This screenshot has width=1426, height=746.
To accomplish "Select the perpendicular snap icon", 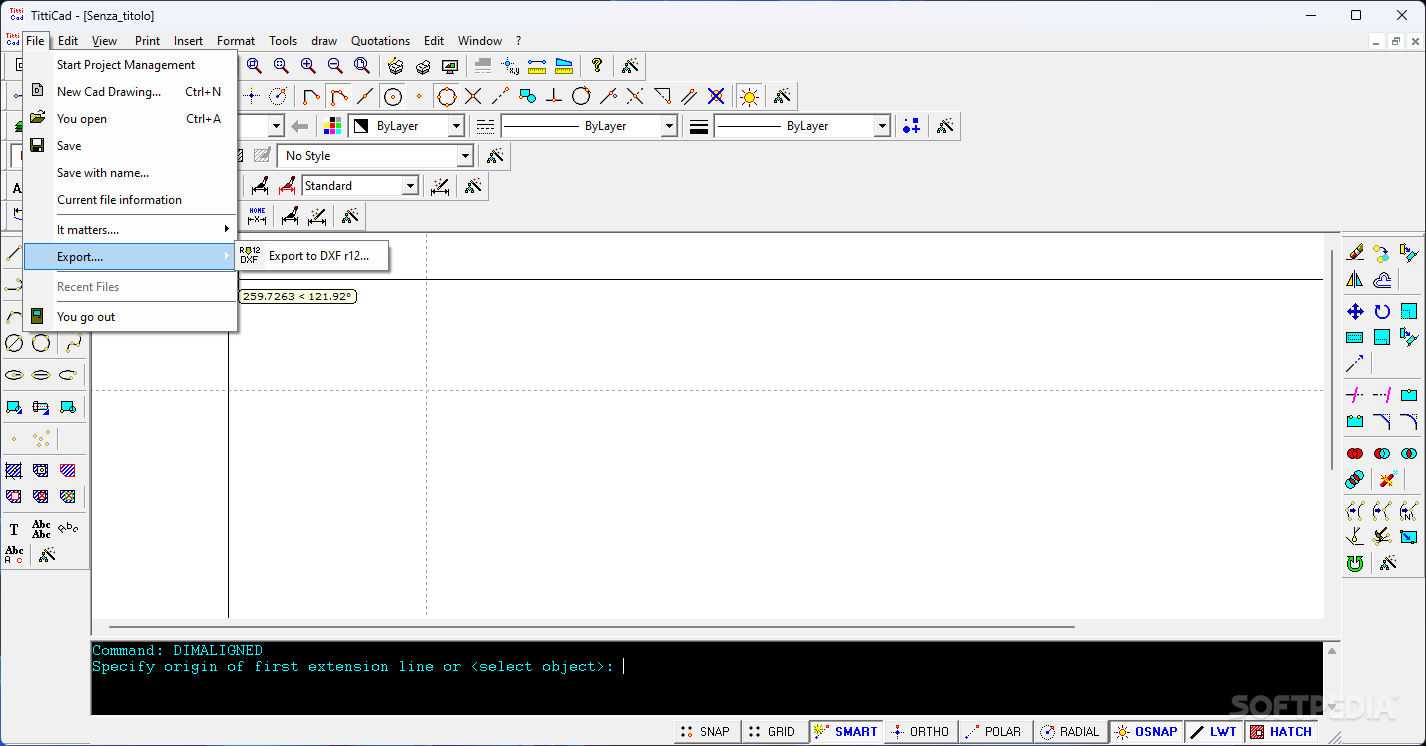I will pos(554,96).
